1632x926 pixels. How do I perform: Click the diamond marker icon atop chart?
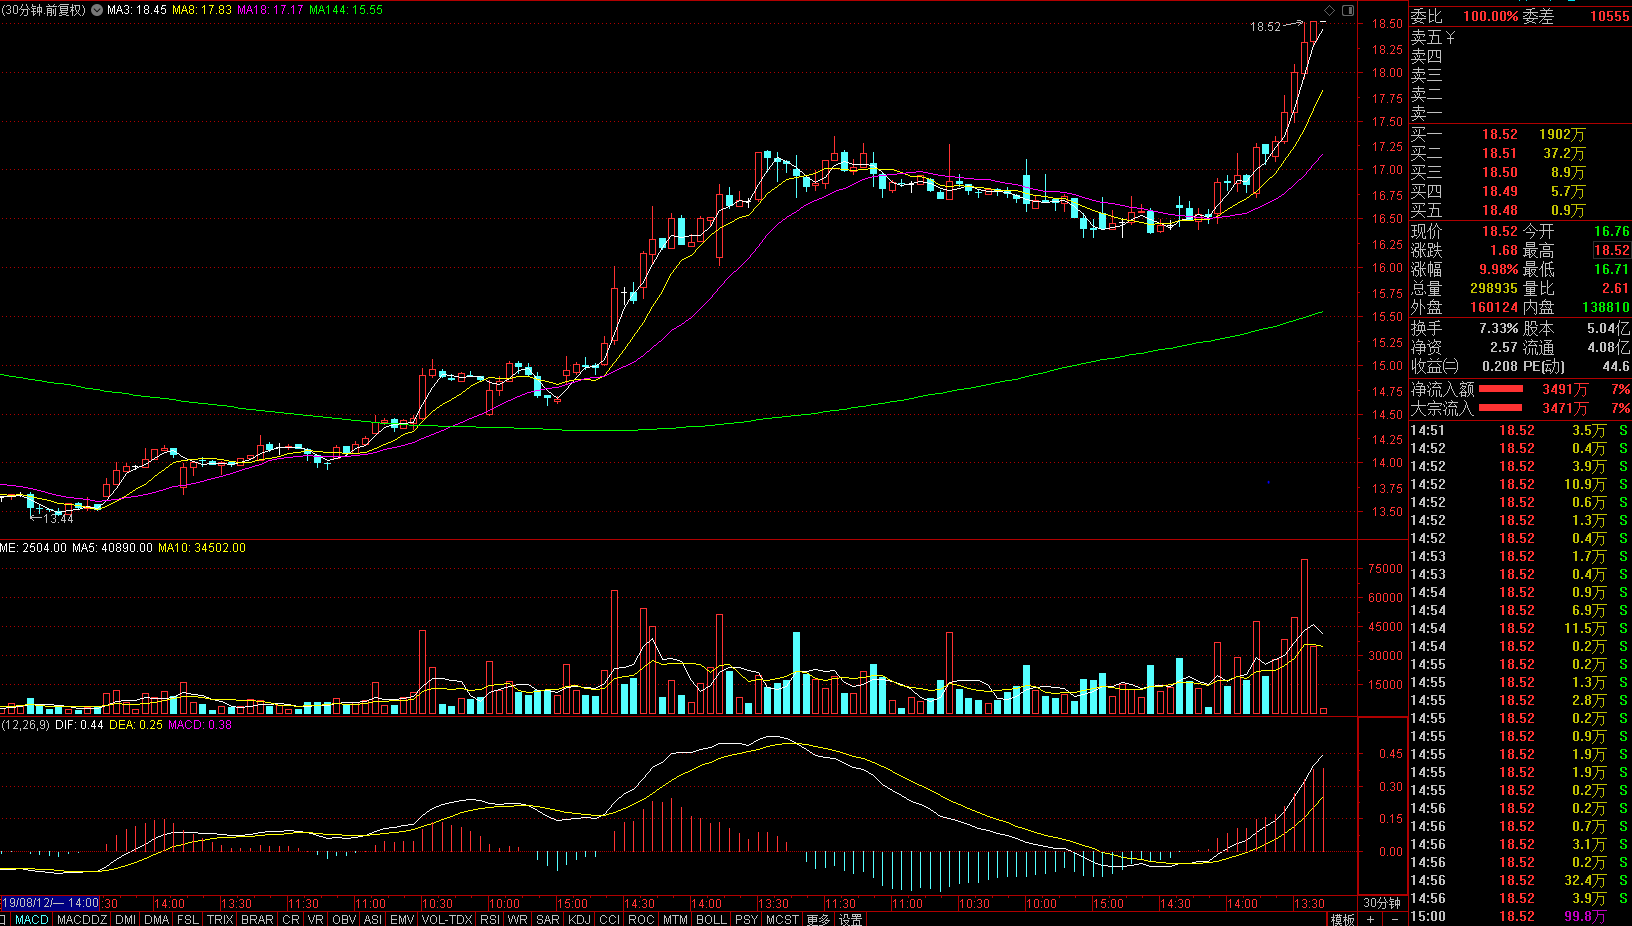tap(1329, 10)
